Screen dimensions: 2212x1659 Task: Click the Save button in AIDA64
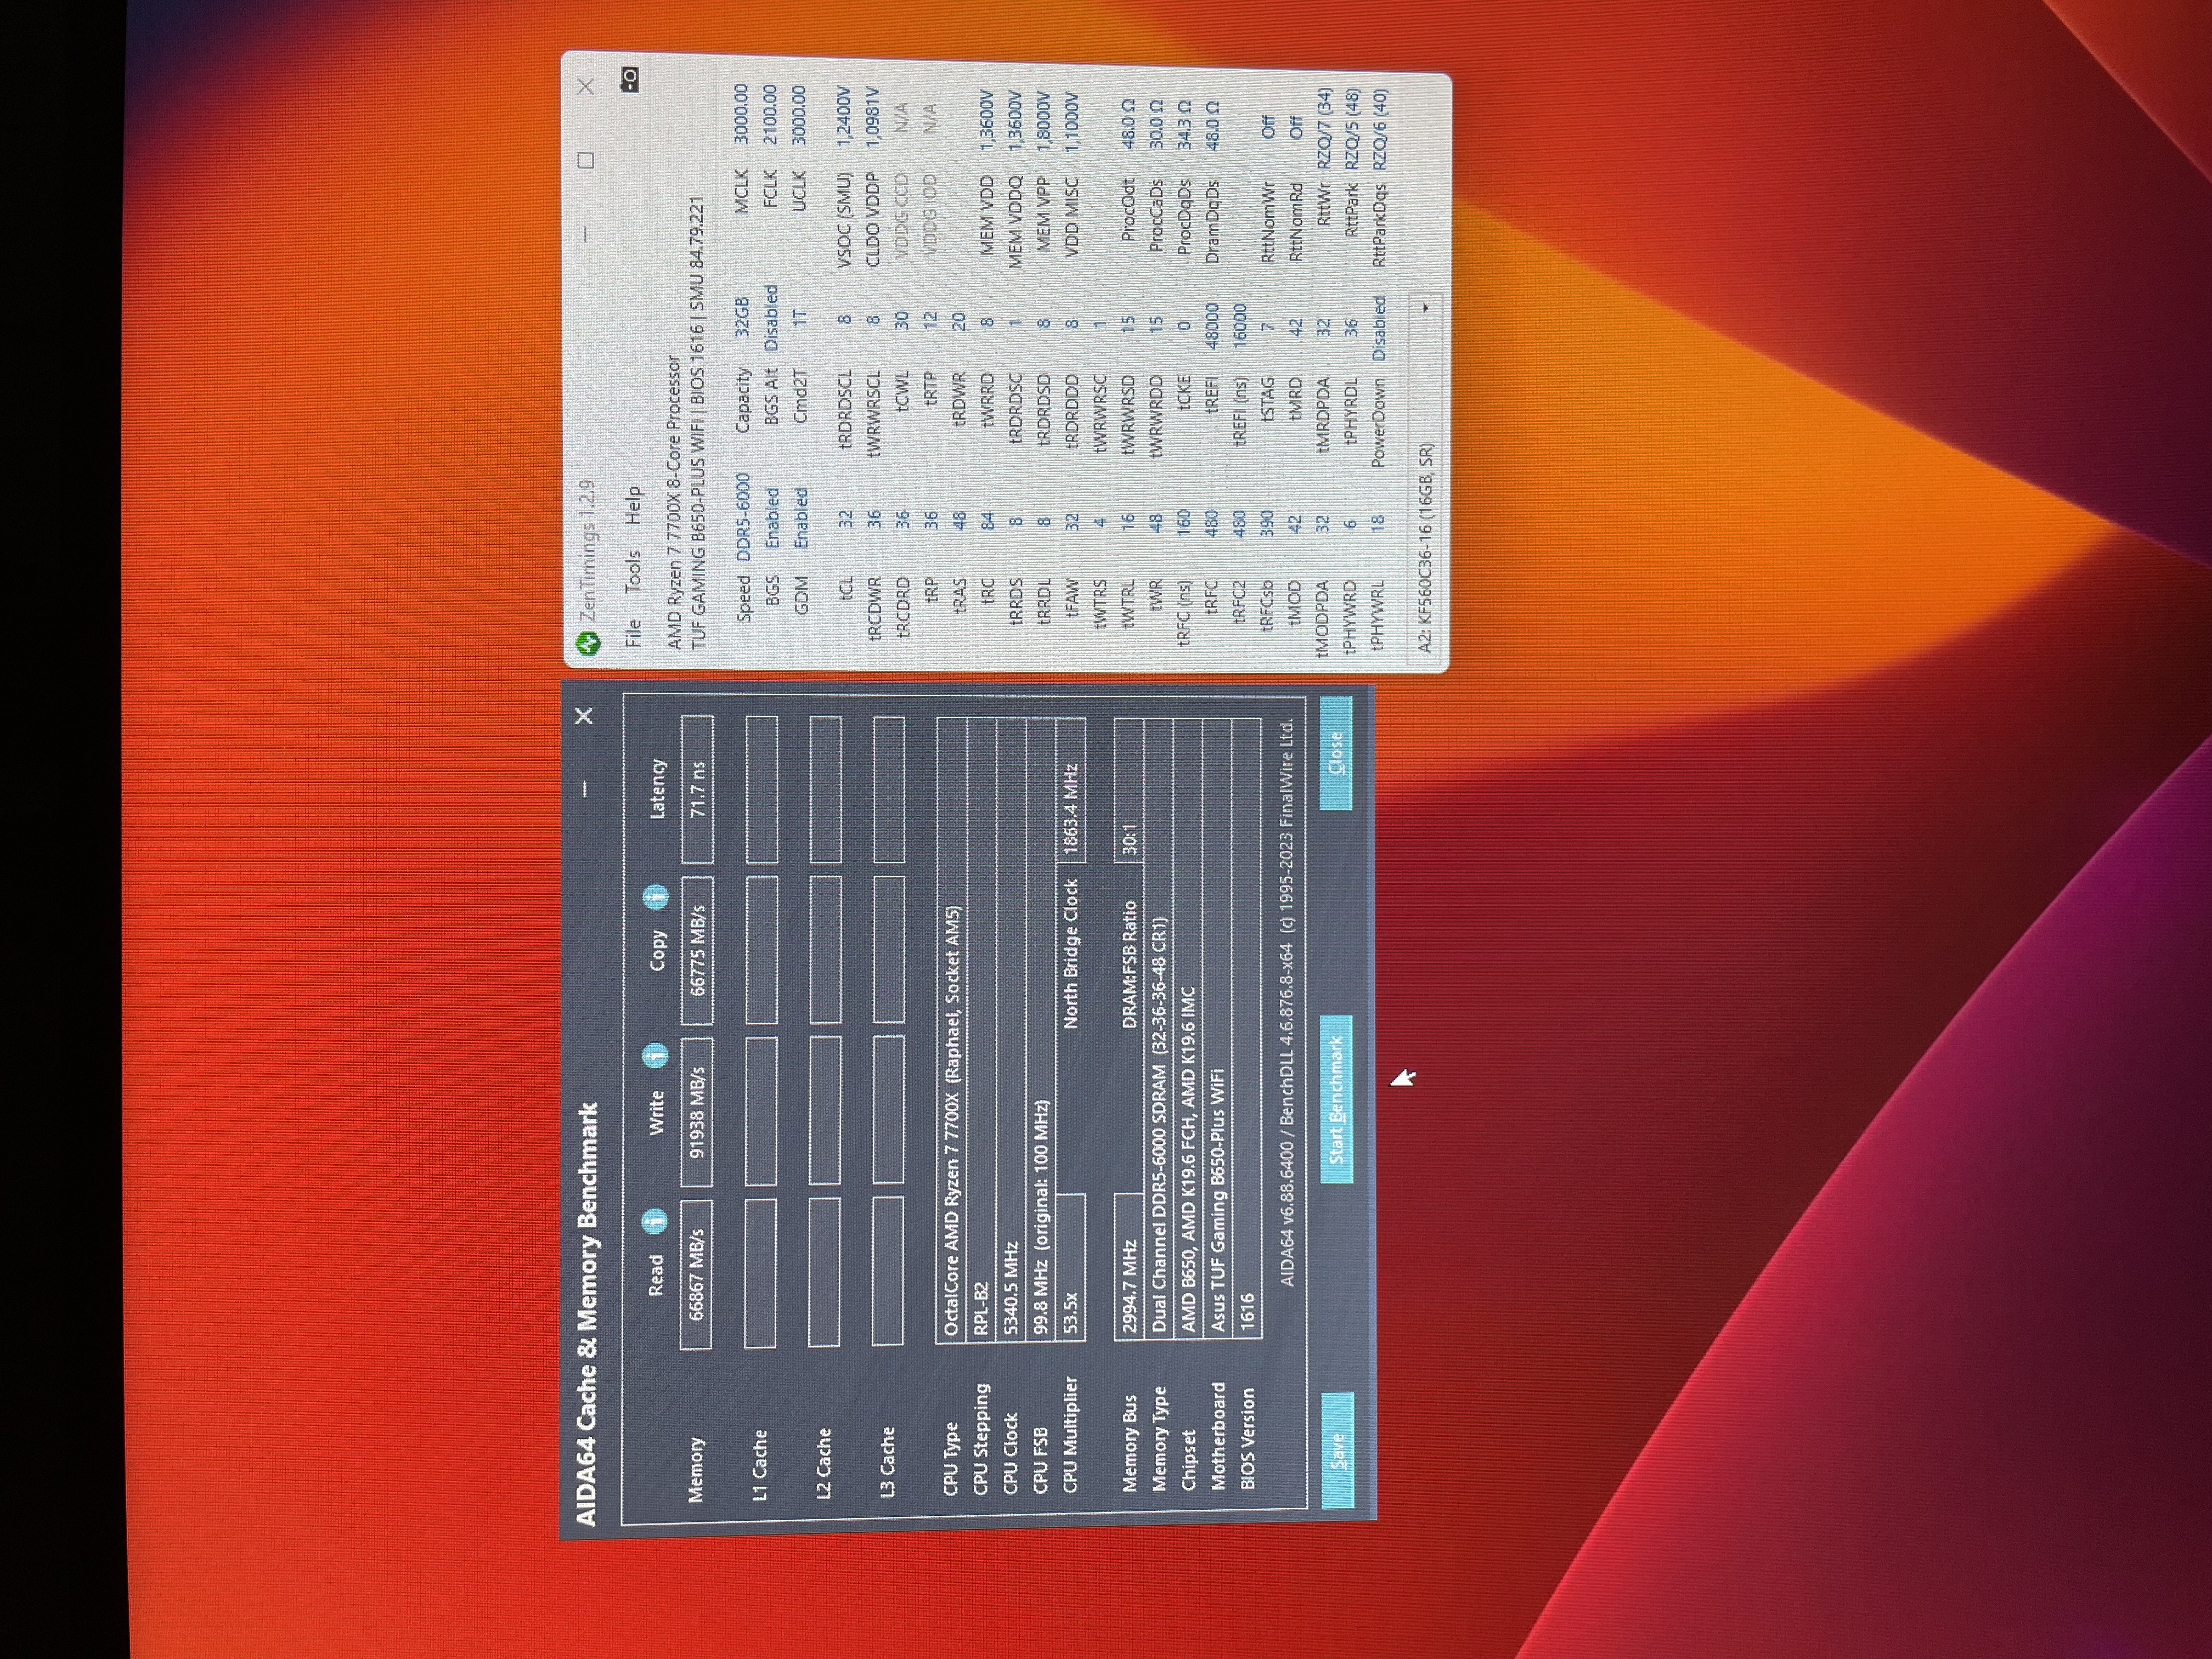1337,1449
